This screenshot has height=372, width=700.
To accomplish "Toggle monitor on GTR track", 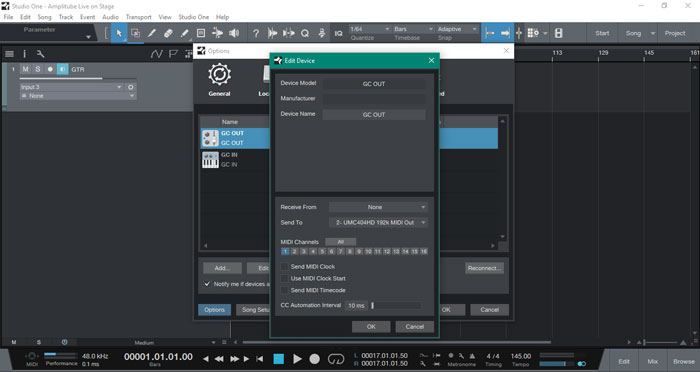I will click(62, 69).
